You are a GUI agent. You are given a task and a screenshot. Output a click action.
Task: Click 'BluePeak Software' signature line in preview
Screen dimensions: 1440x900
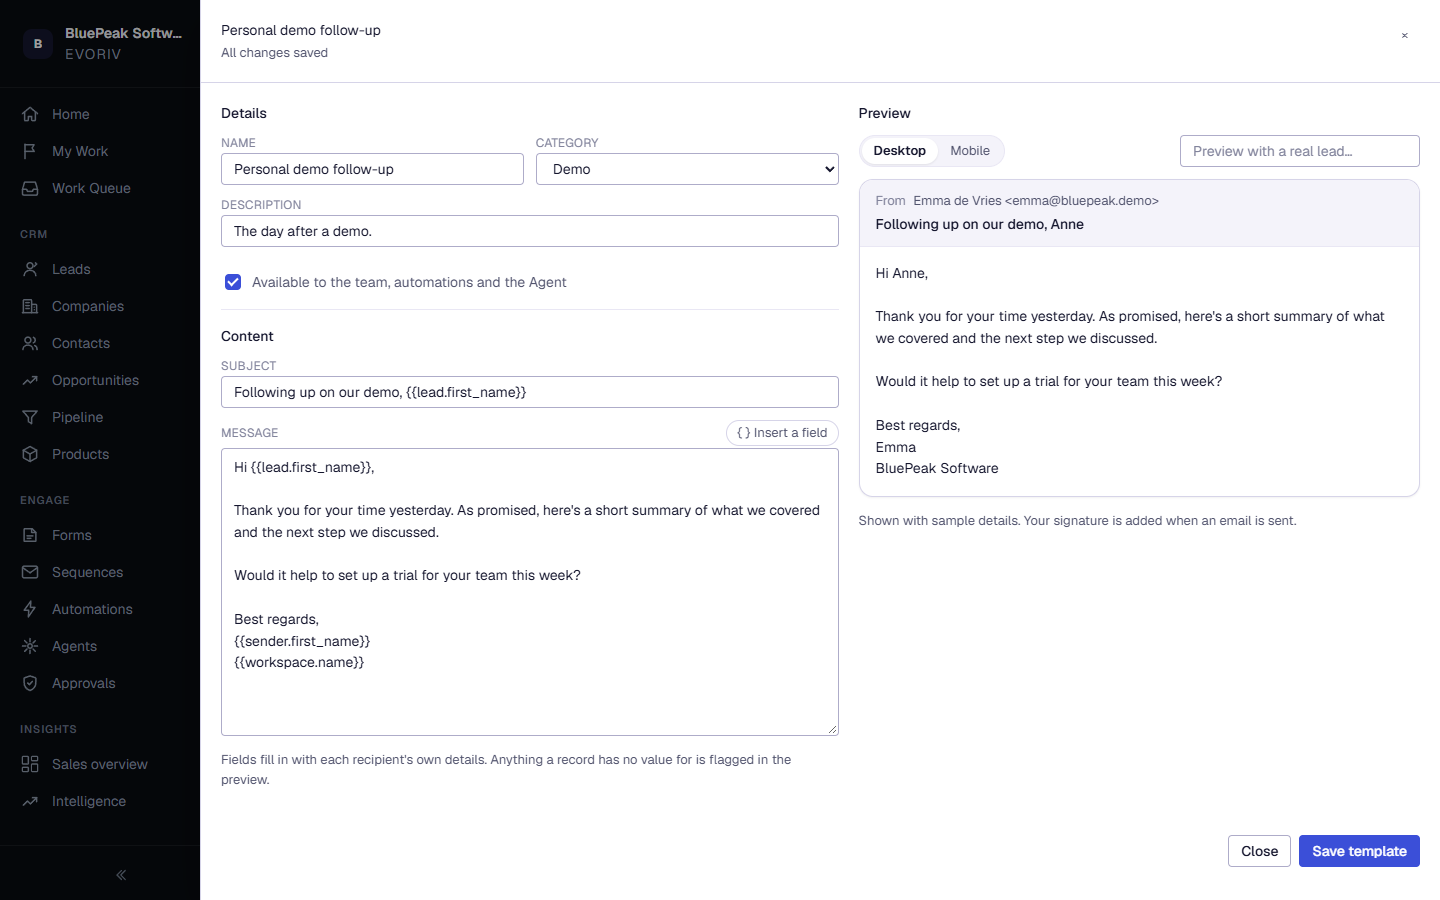(x=937, y=468)
